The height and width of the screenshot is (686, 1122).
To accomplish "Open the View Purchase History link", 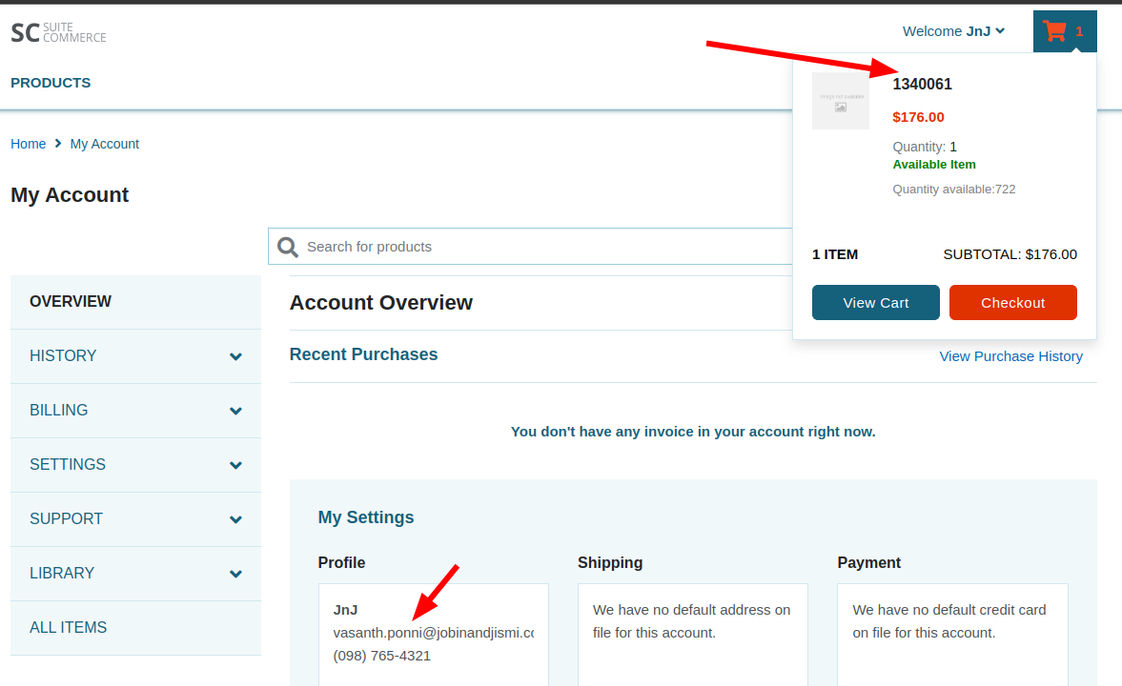I will [x=1010, y=356].
